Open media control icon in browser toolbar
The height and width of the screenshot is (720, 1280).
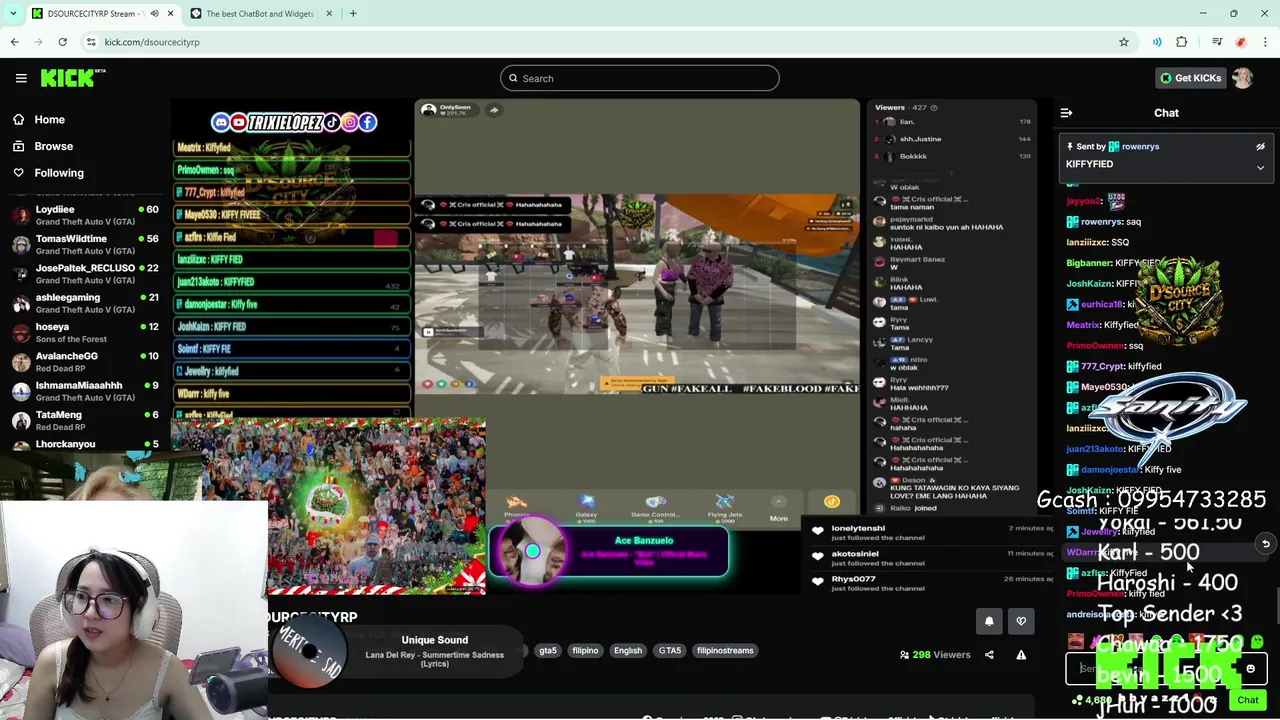(1217, 42)
